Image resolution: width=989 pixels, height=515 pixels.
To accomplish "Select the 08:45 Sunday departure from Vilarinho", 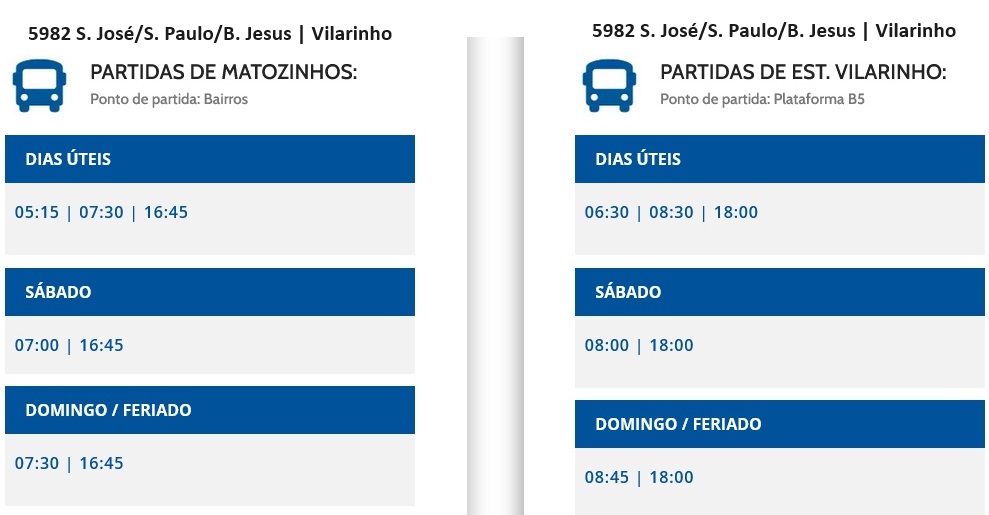I will point(607,477).
